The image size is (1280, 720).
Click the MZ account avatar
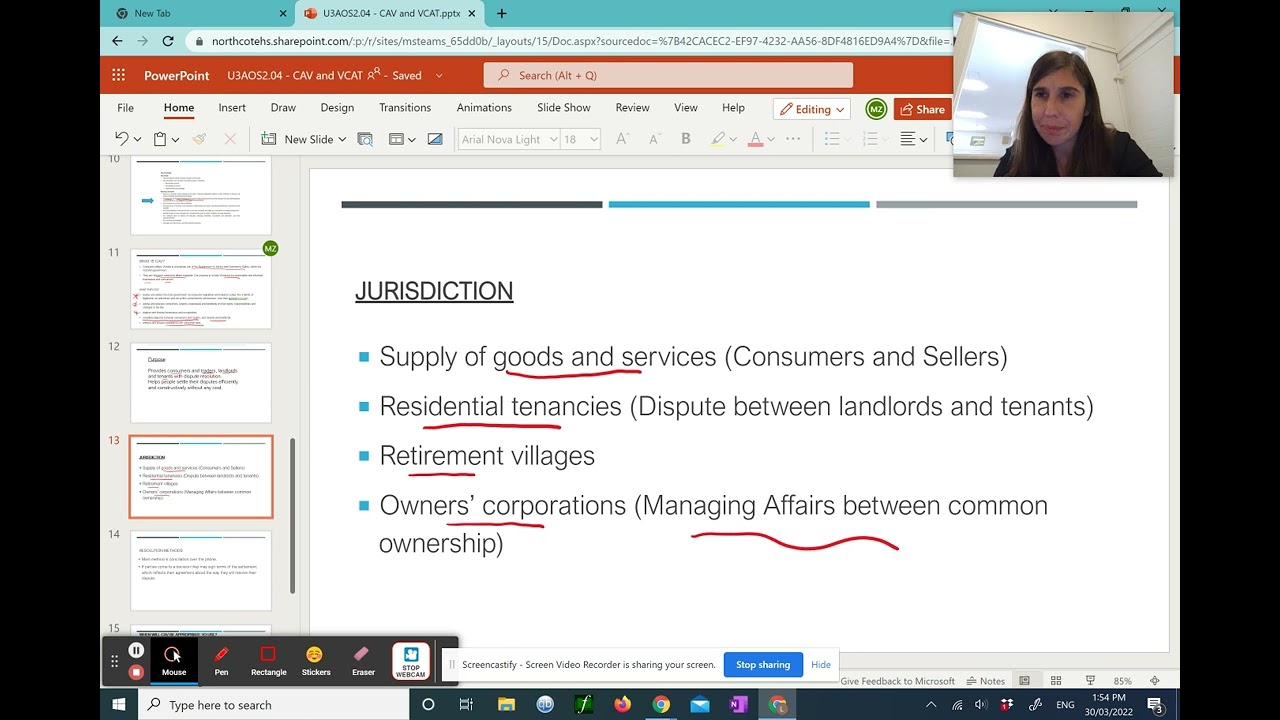[876, 109]
